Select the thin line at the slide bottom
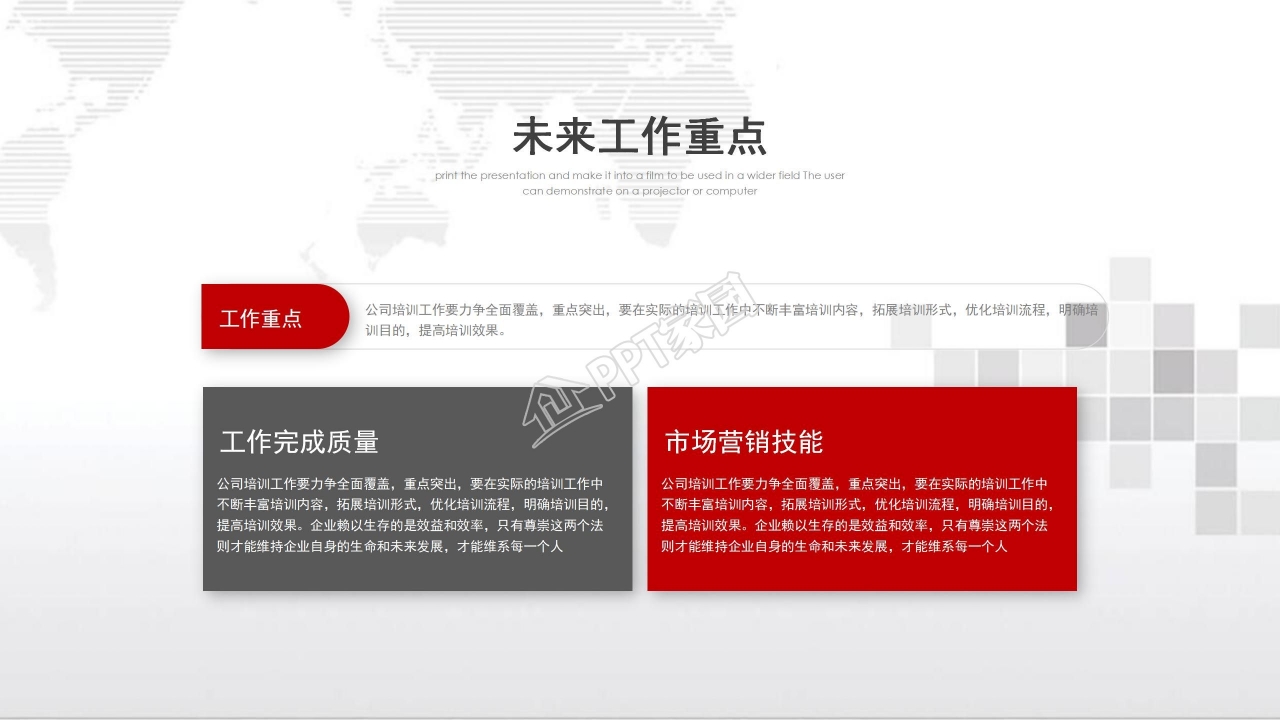Viewport: 1280px width, 720px height. pyautogui.click(x=640, y=712)
